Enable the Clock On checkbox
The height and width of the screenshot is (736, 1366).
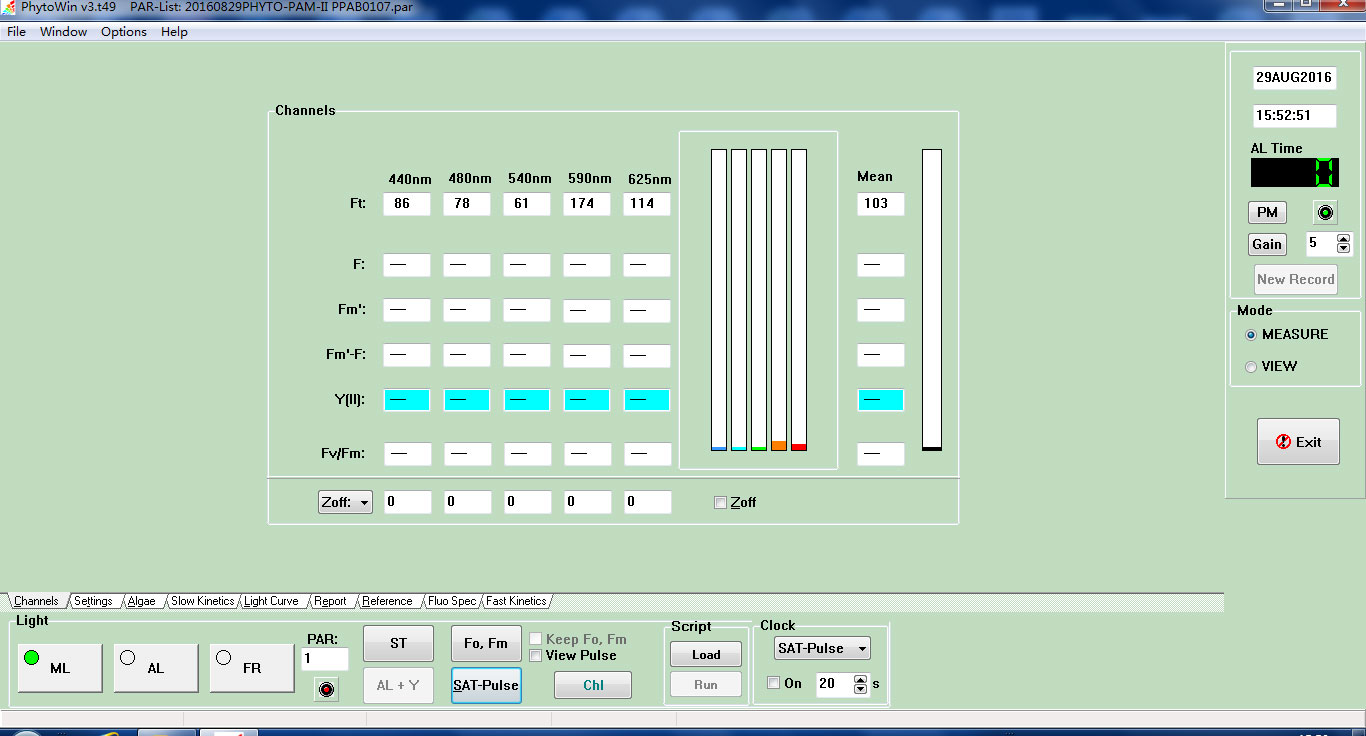pos(773,684)
